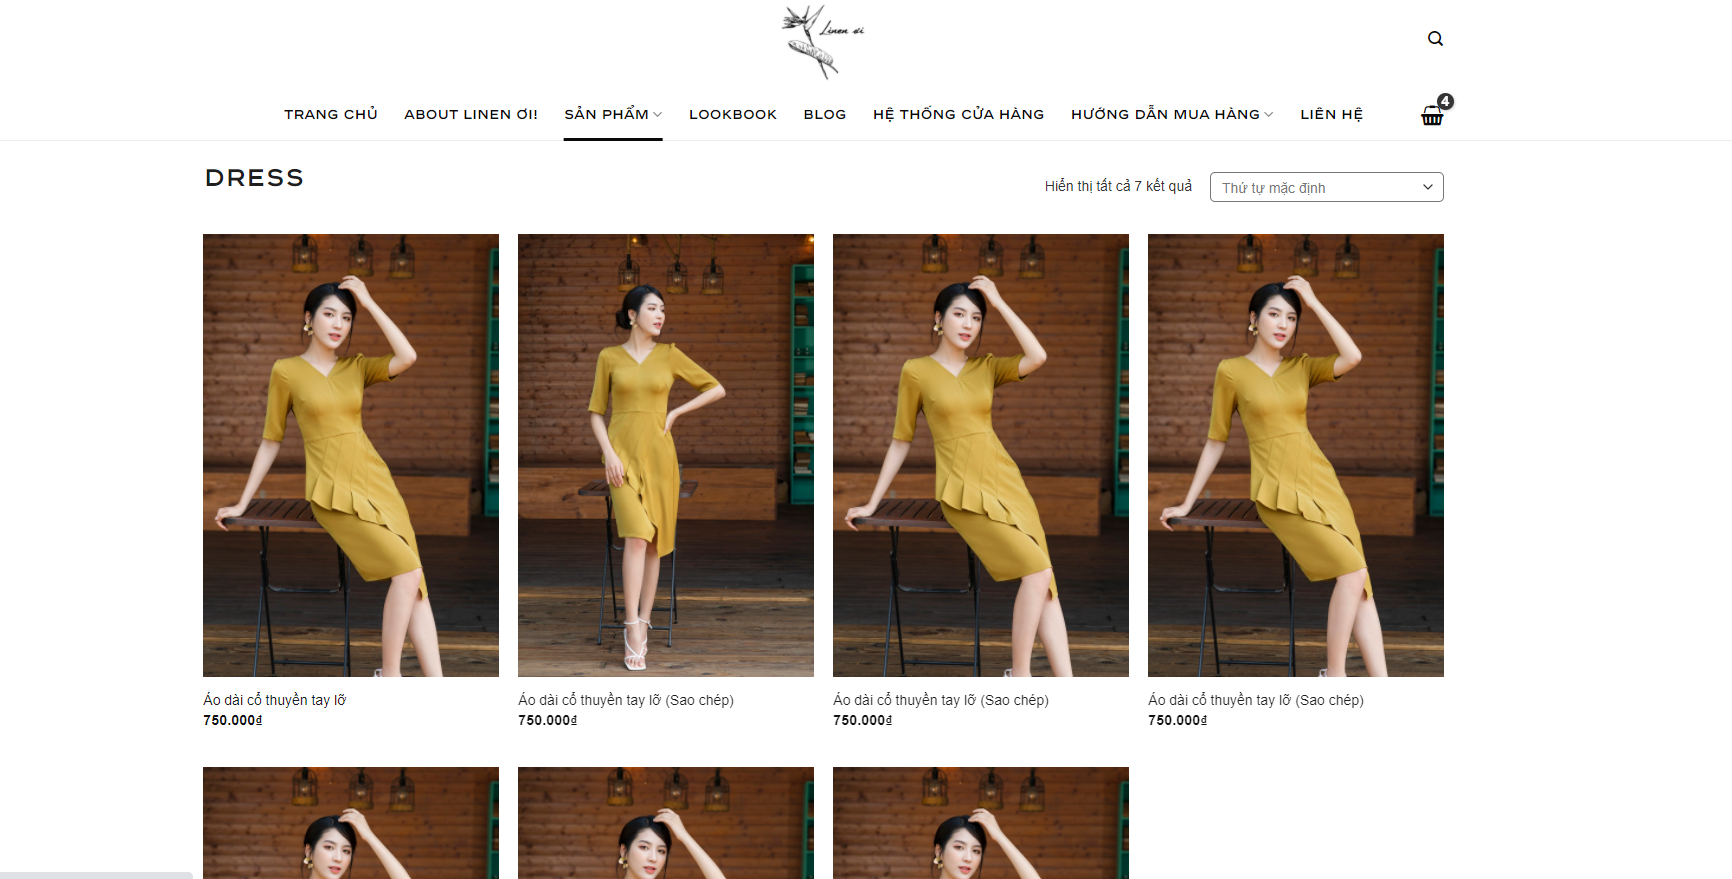Open the Blog menu item
Screen dimensions: 1732x879
(824, 115)
